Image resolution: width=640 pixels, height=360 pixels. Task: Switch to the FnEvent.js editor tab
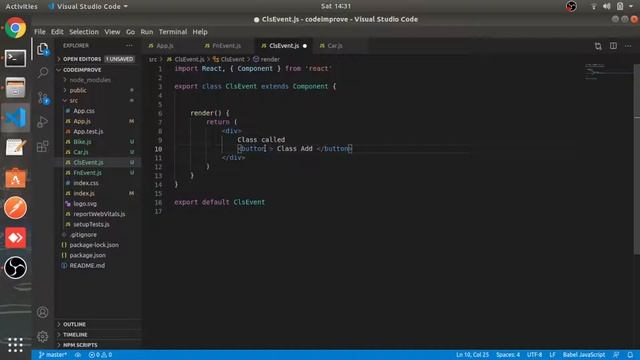226,46
